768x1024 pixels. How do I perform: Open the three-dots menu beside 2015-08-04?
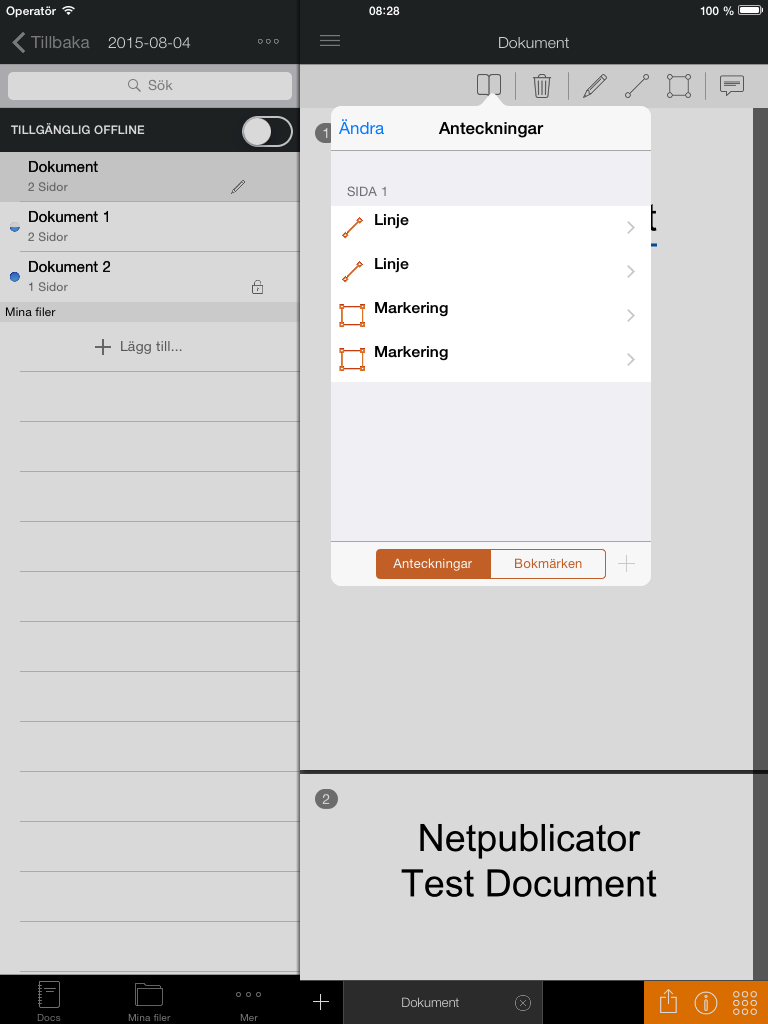[x=268, y=42]
